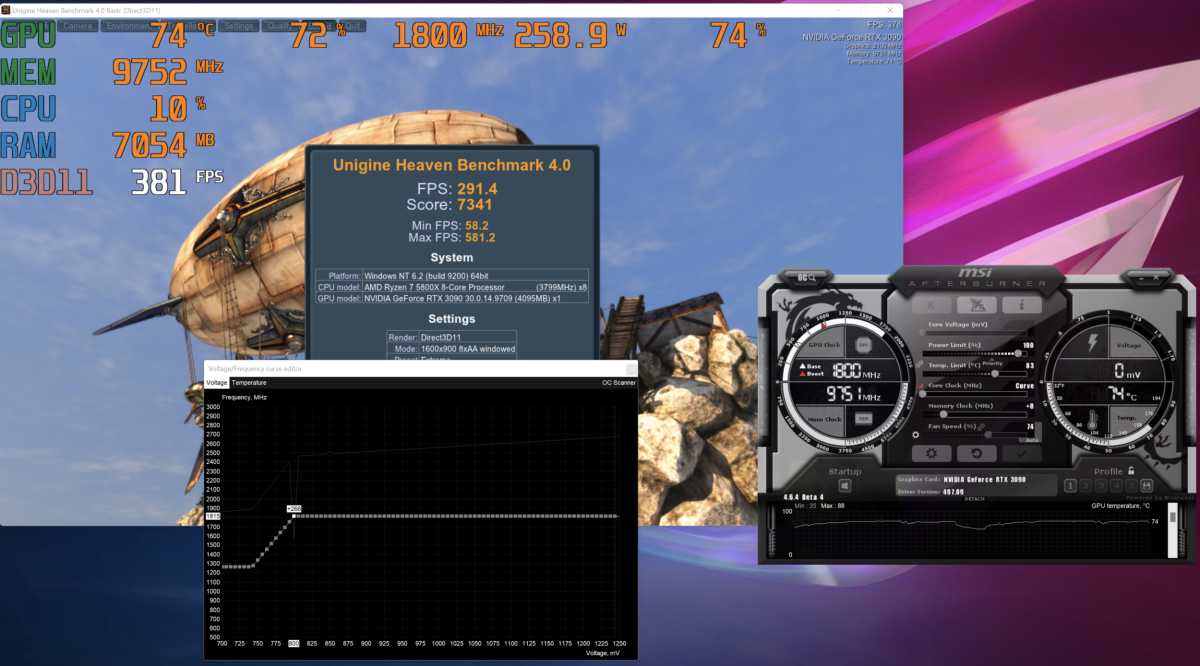Viewport: 1200px width, 666px height.
Task: Save to Profile slot 1 in Afterburner
Action: pos(1070,486)
